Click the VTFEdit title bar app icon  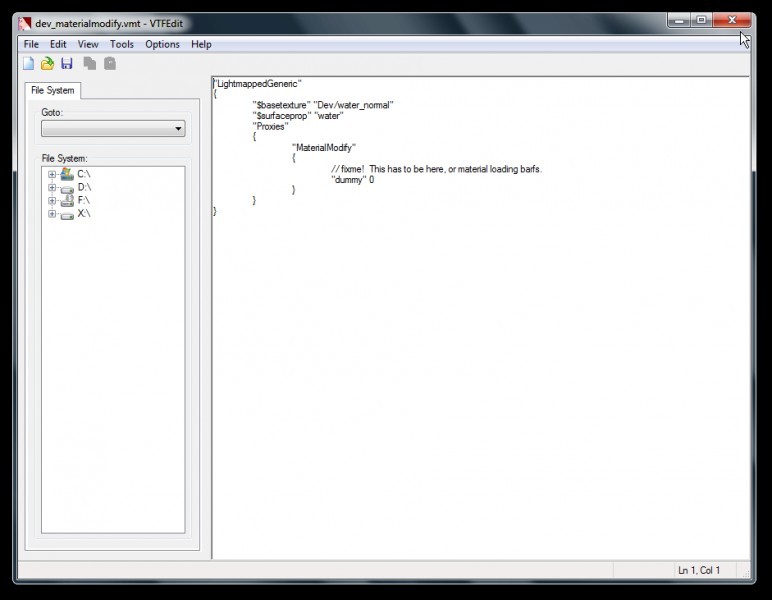tap(25, 24)
